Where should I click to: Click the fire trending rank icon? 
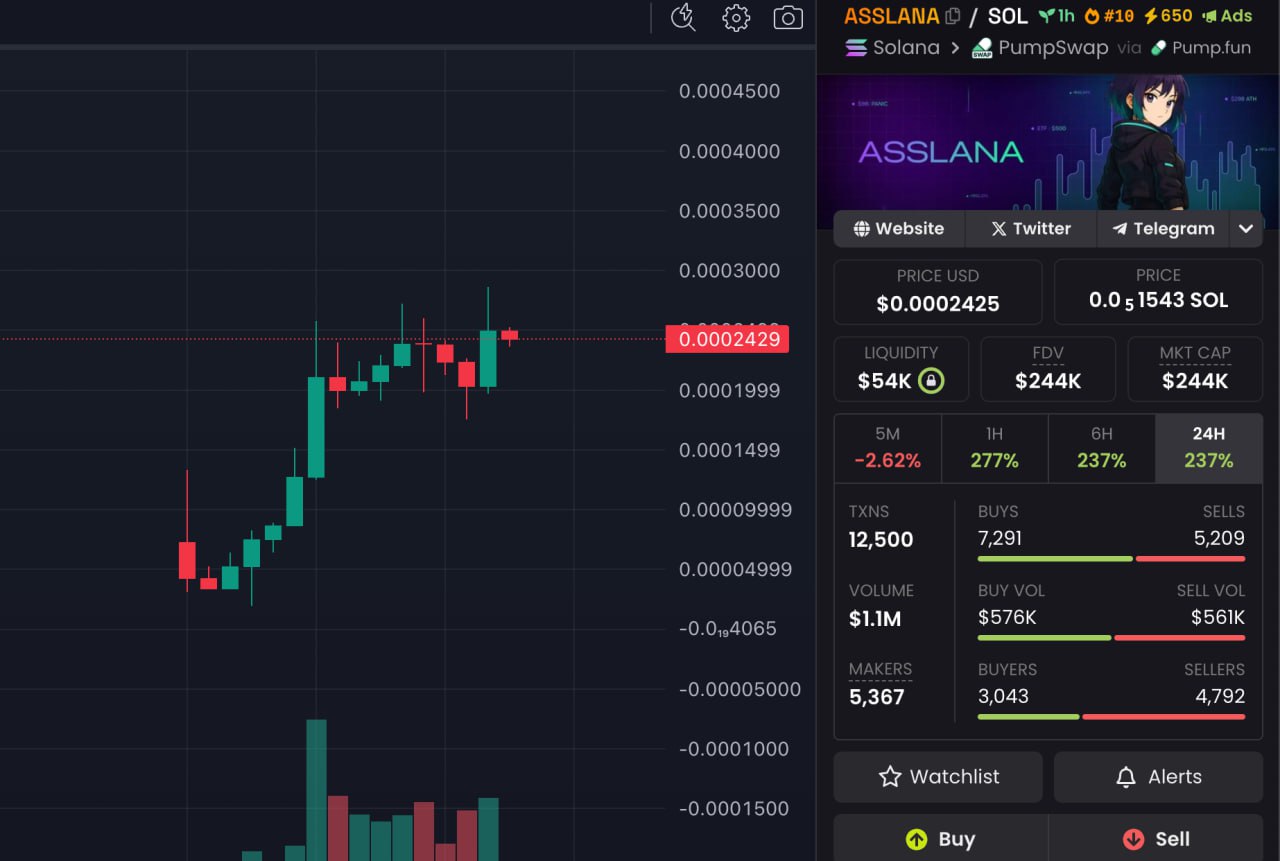click(1092, 16)
